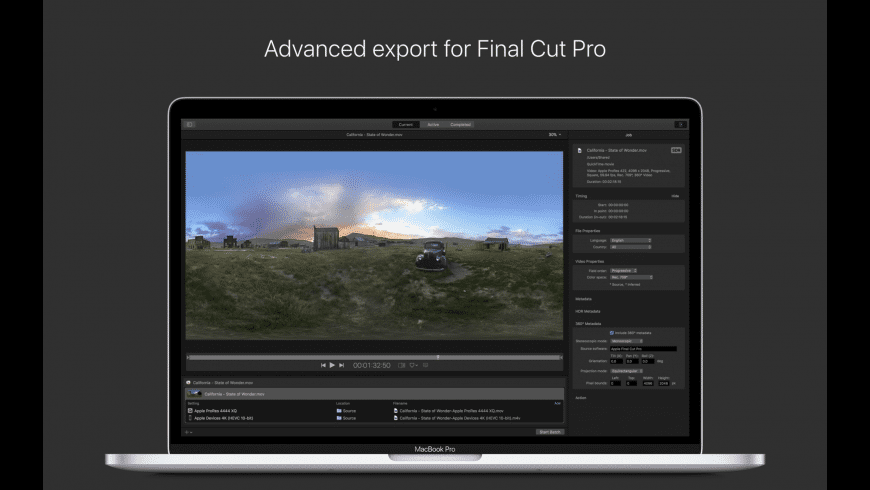The image size is (870, 490).
Task: Switch to the Current tab
Action: tap(406, 124)
